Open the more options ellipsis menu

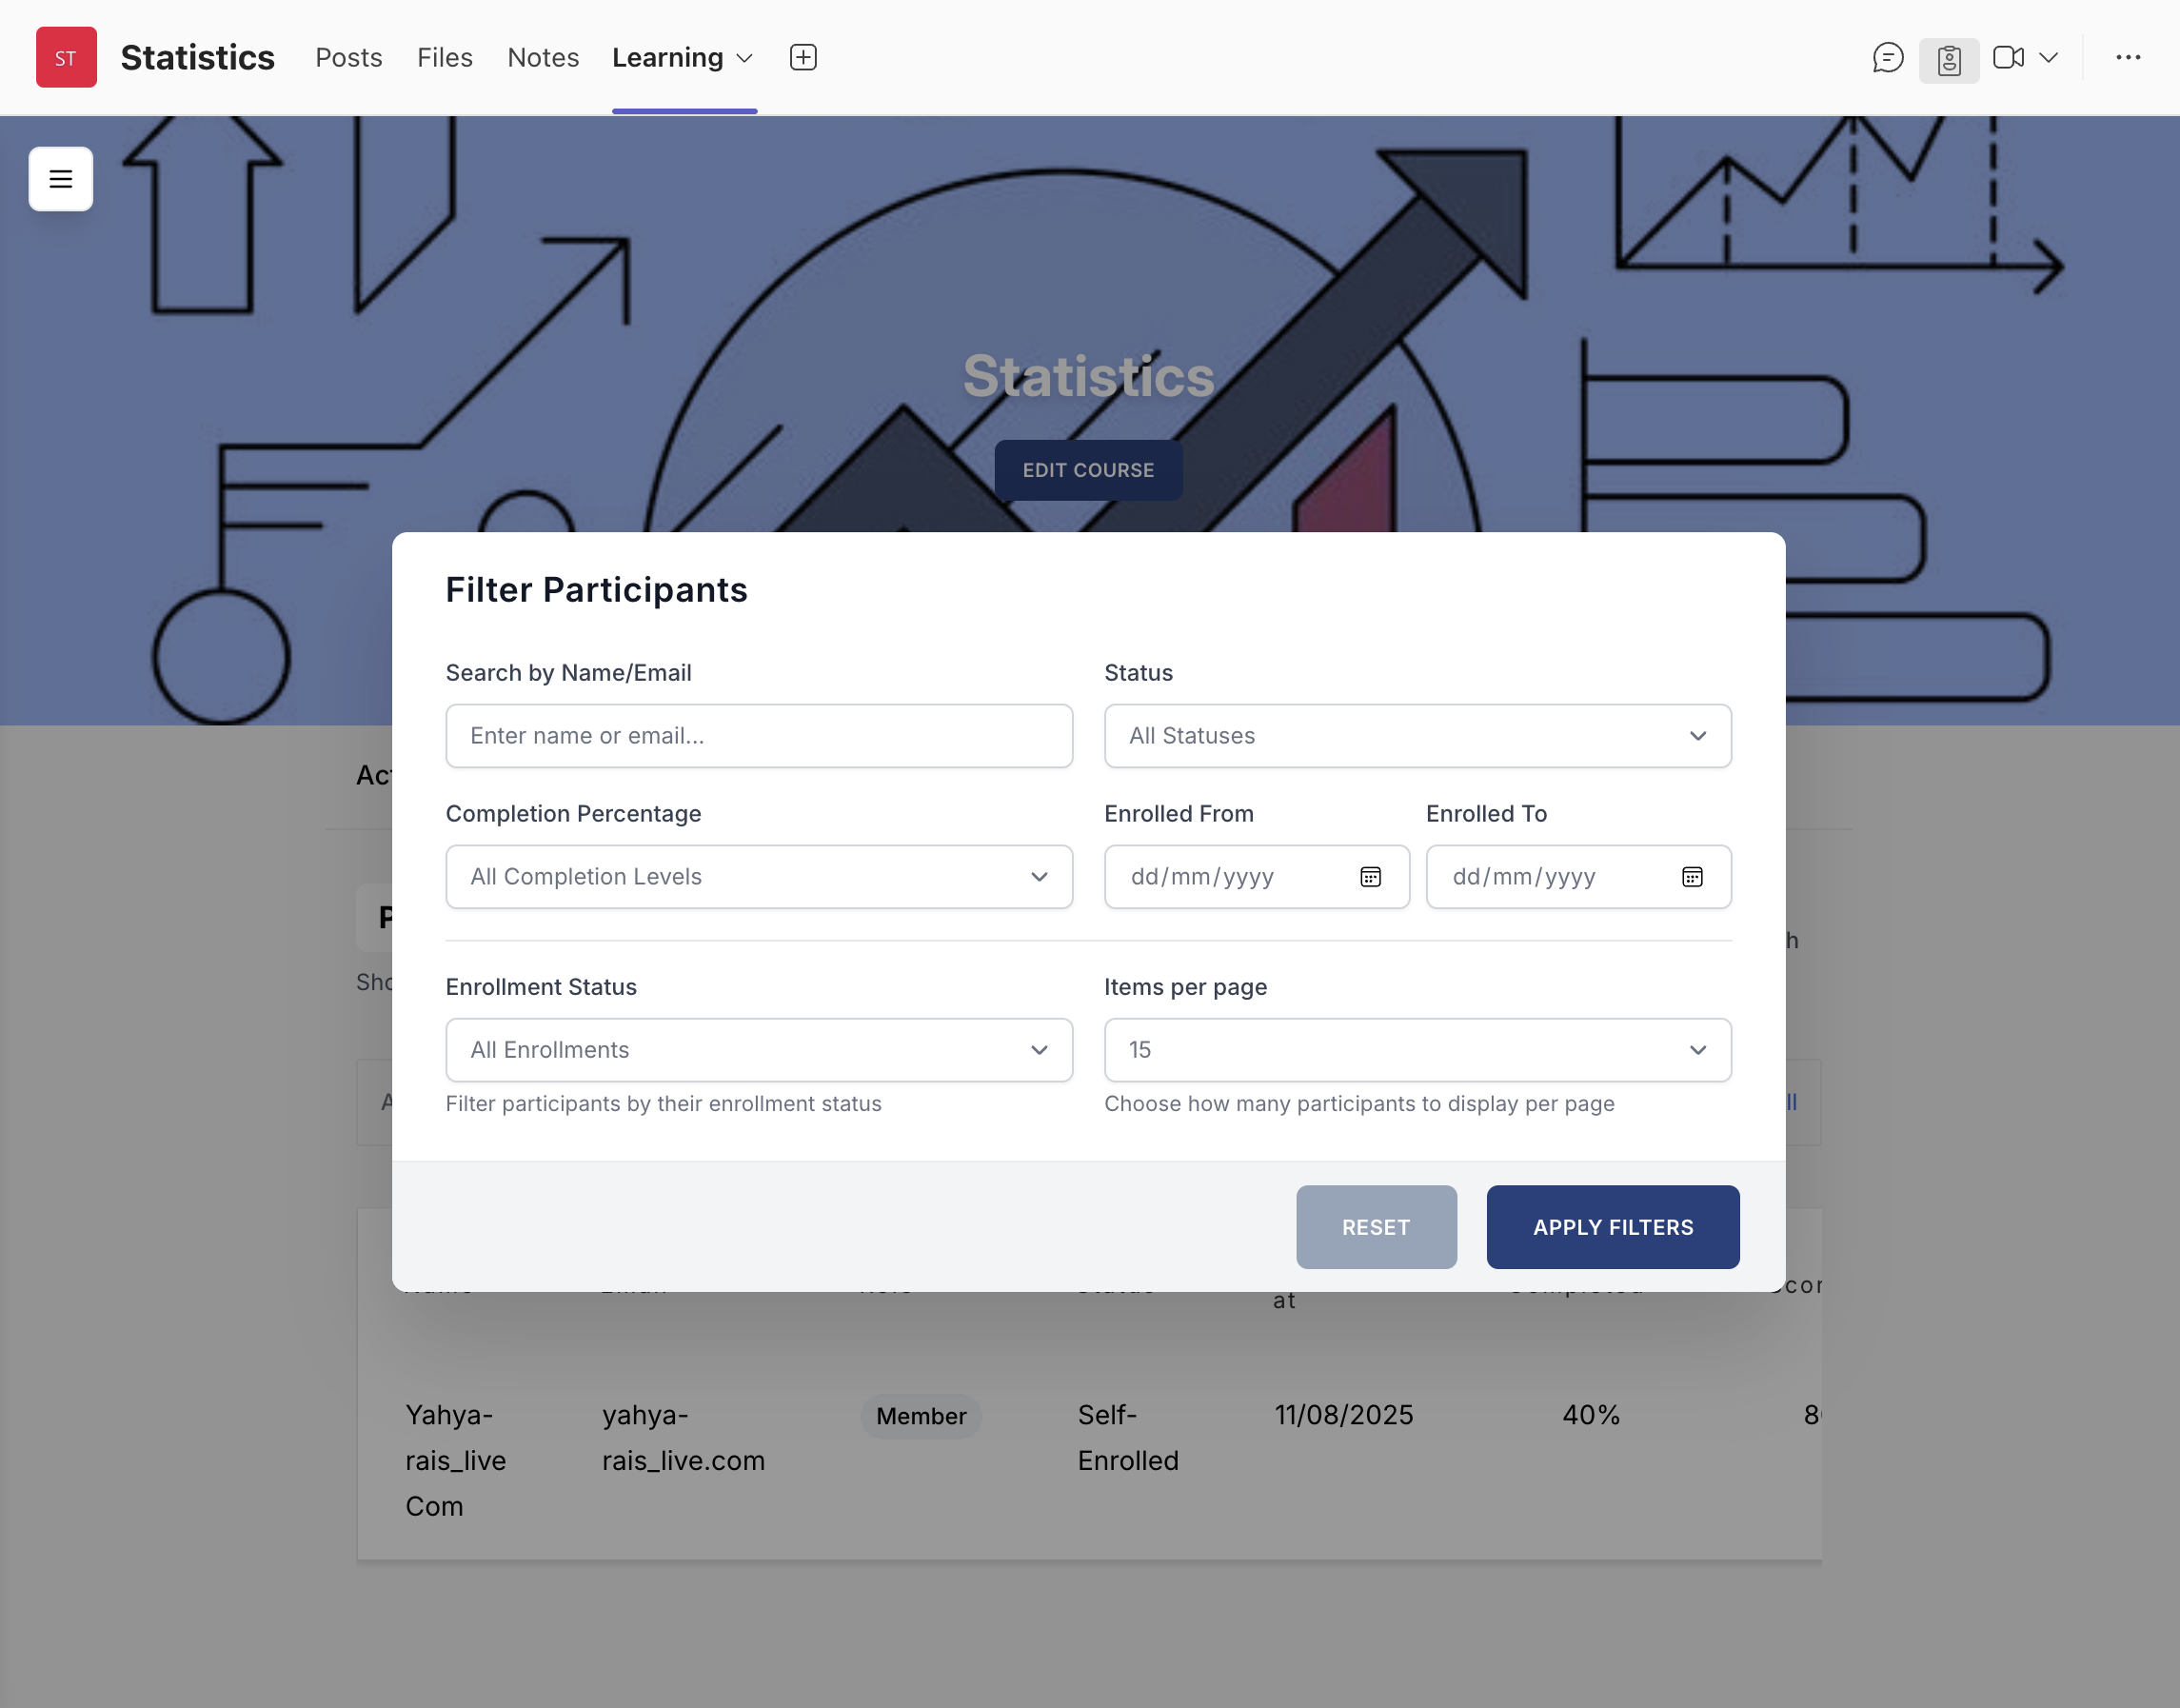point(2128,58)
